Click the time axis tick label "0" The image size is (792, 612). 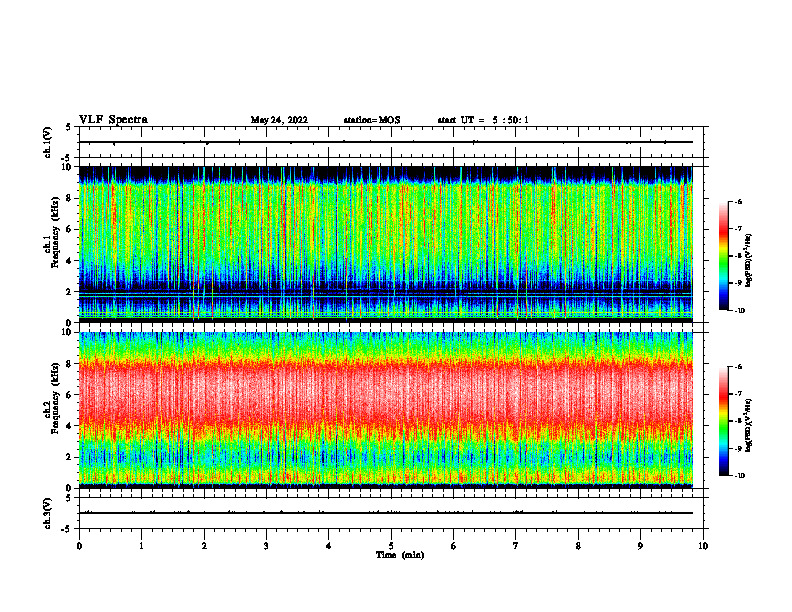coord(79,546)
